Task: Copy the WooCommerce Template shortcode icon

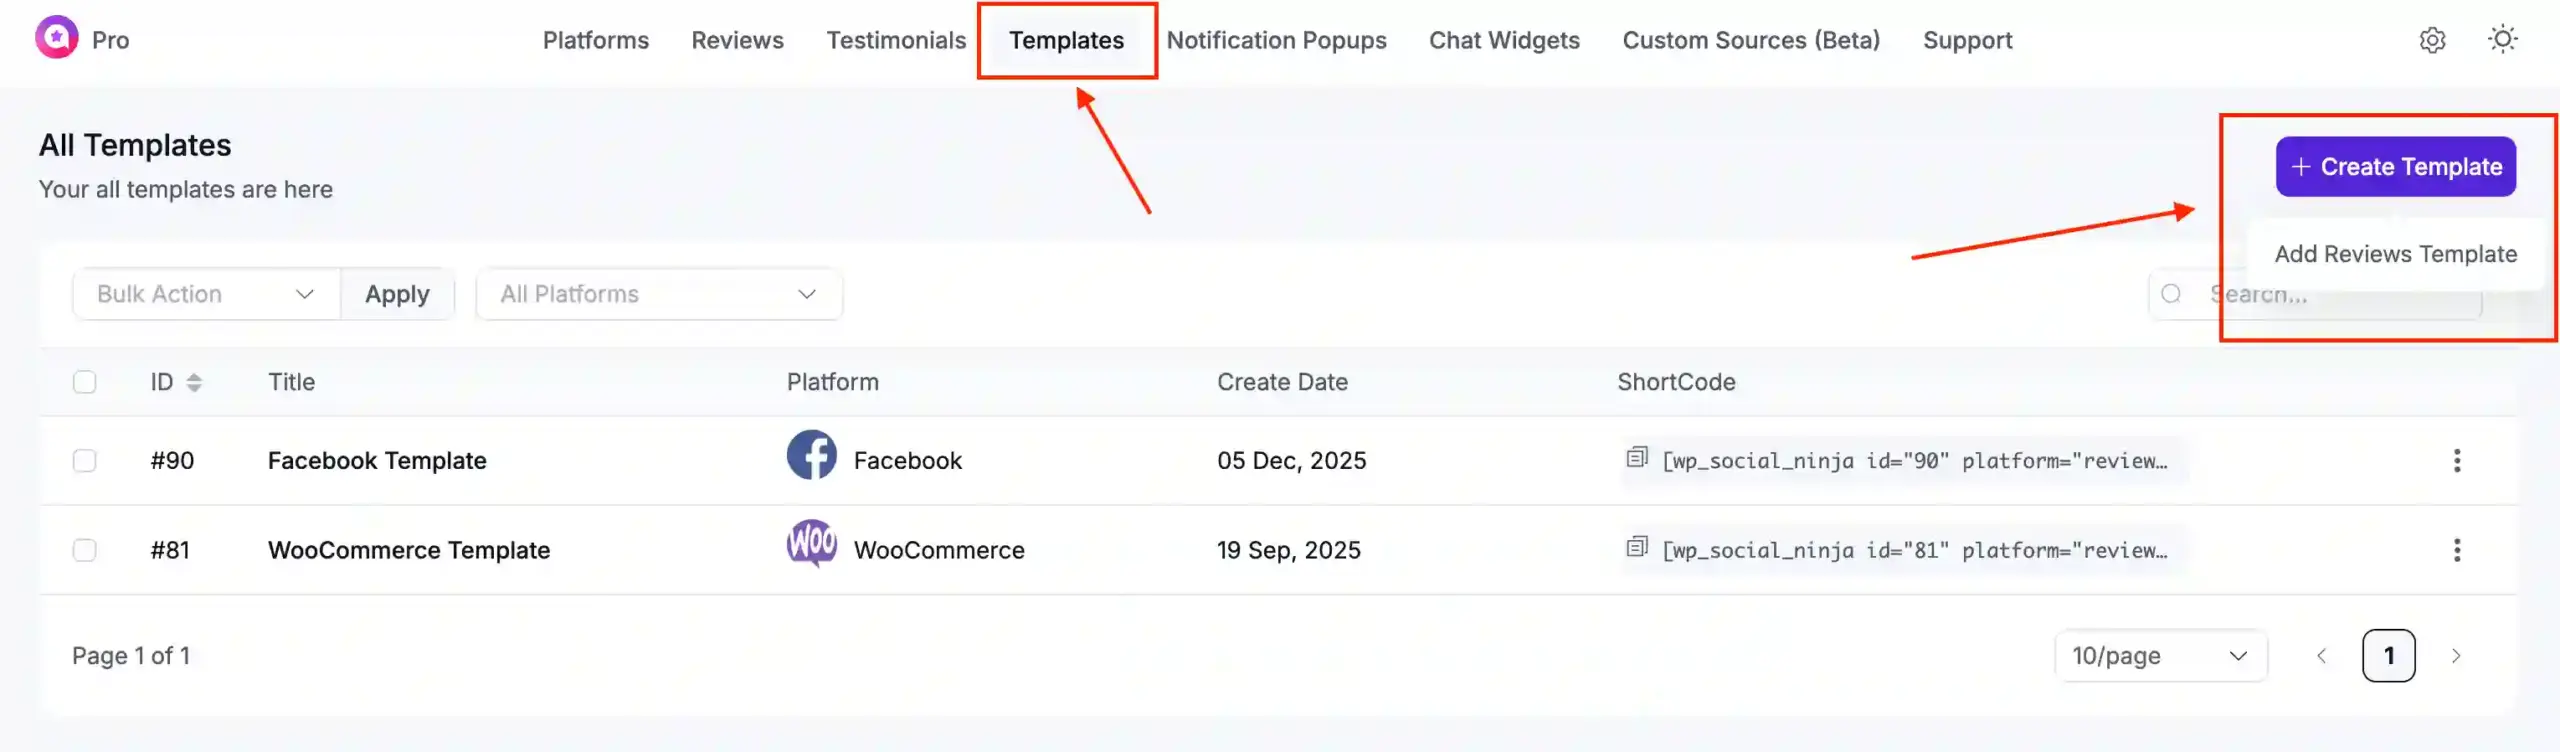Action: (x=1637, y=547)
